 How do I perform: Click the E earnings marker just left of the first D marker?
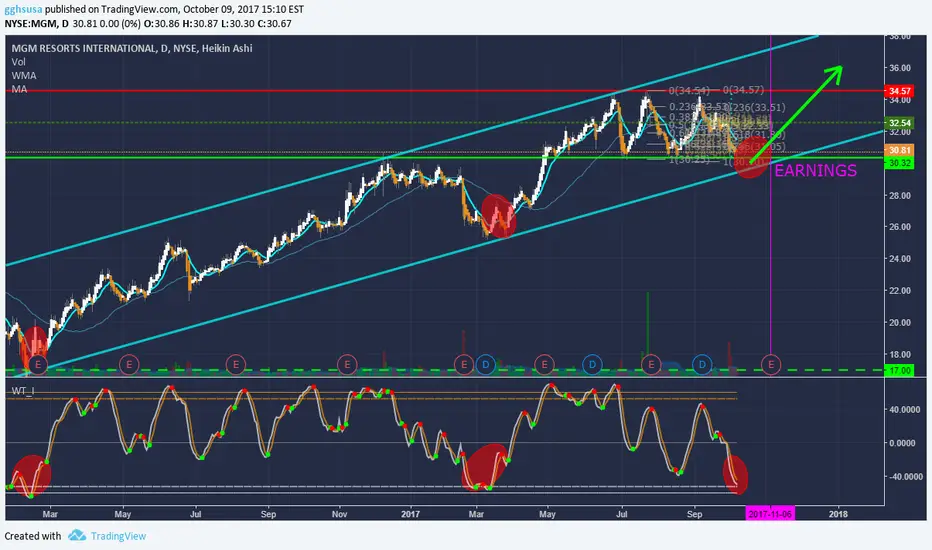pos(464,364)
